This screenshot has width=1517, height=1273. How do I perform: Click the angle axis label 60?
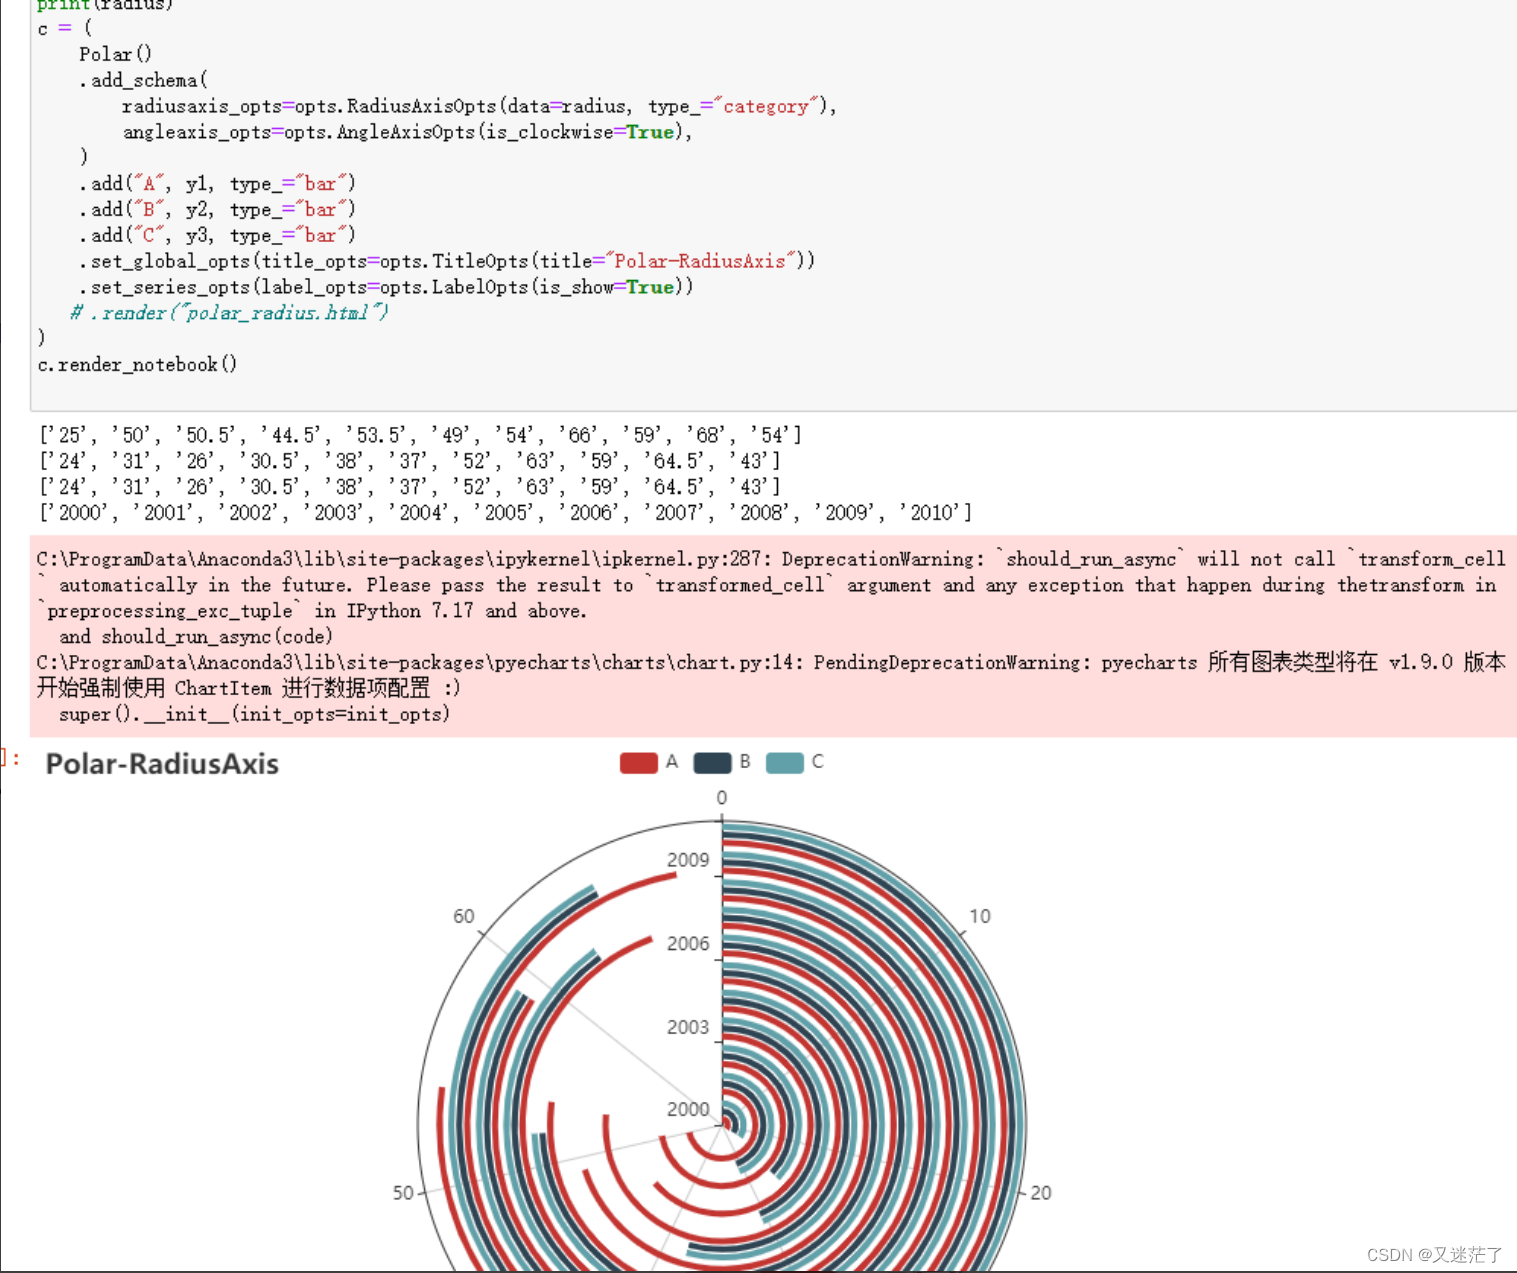point(463,915)
